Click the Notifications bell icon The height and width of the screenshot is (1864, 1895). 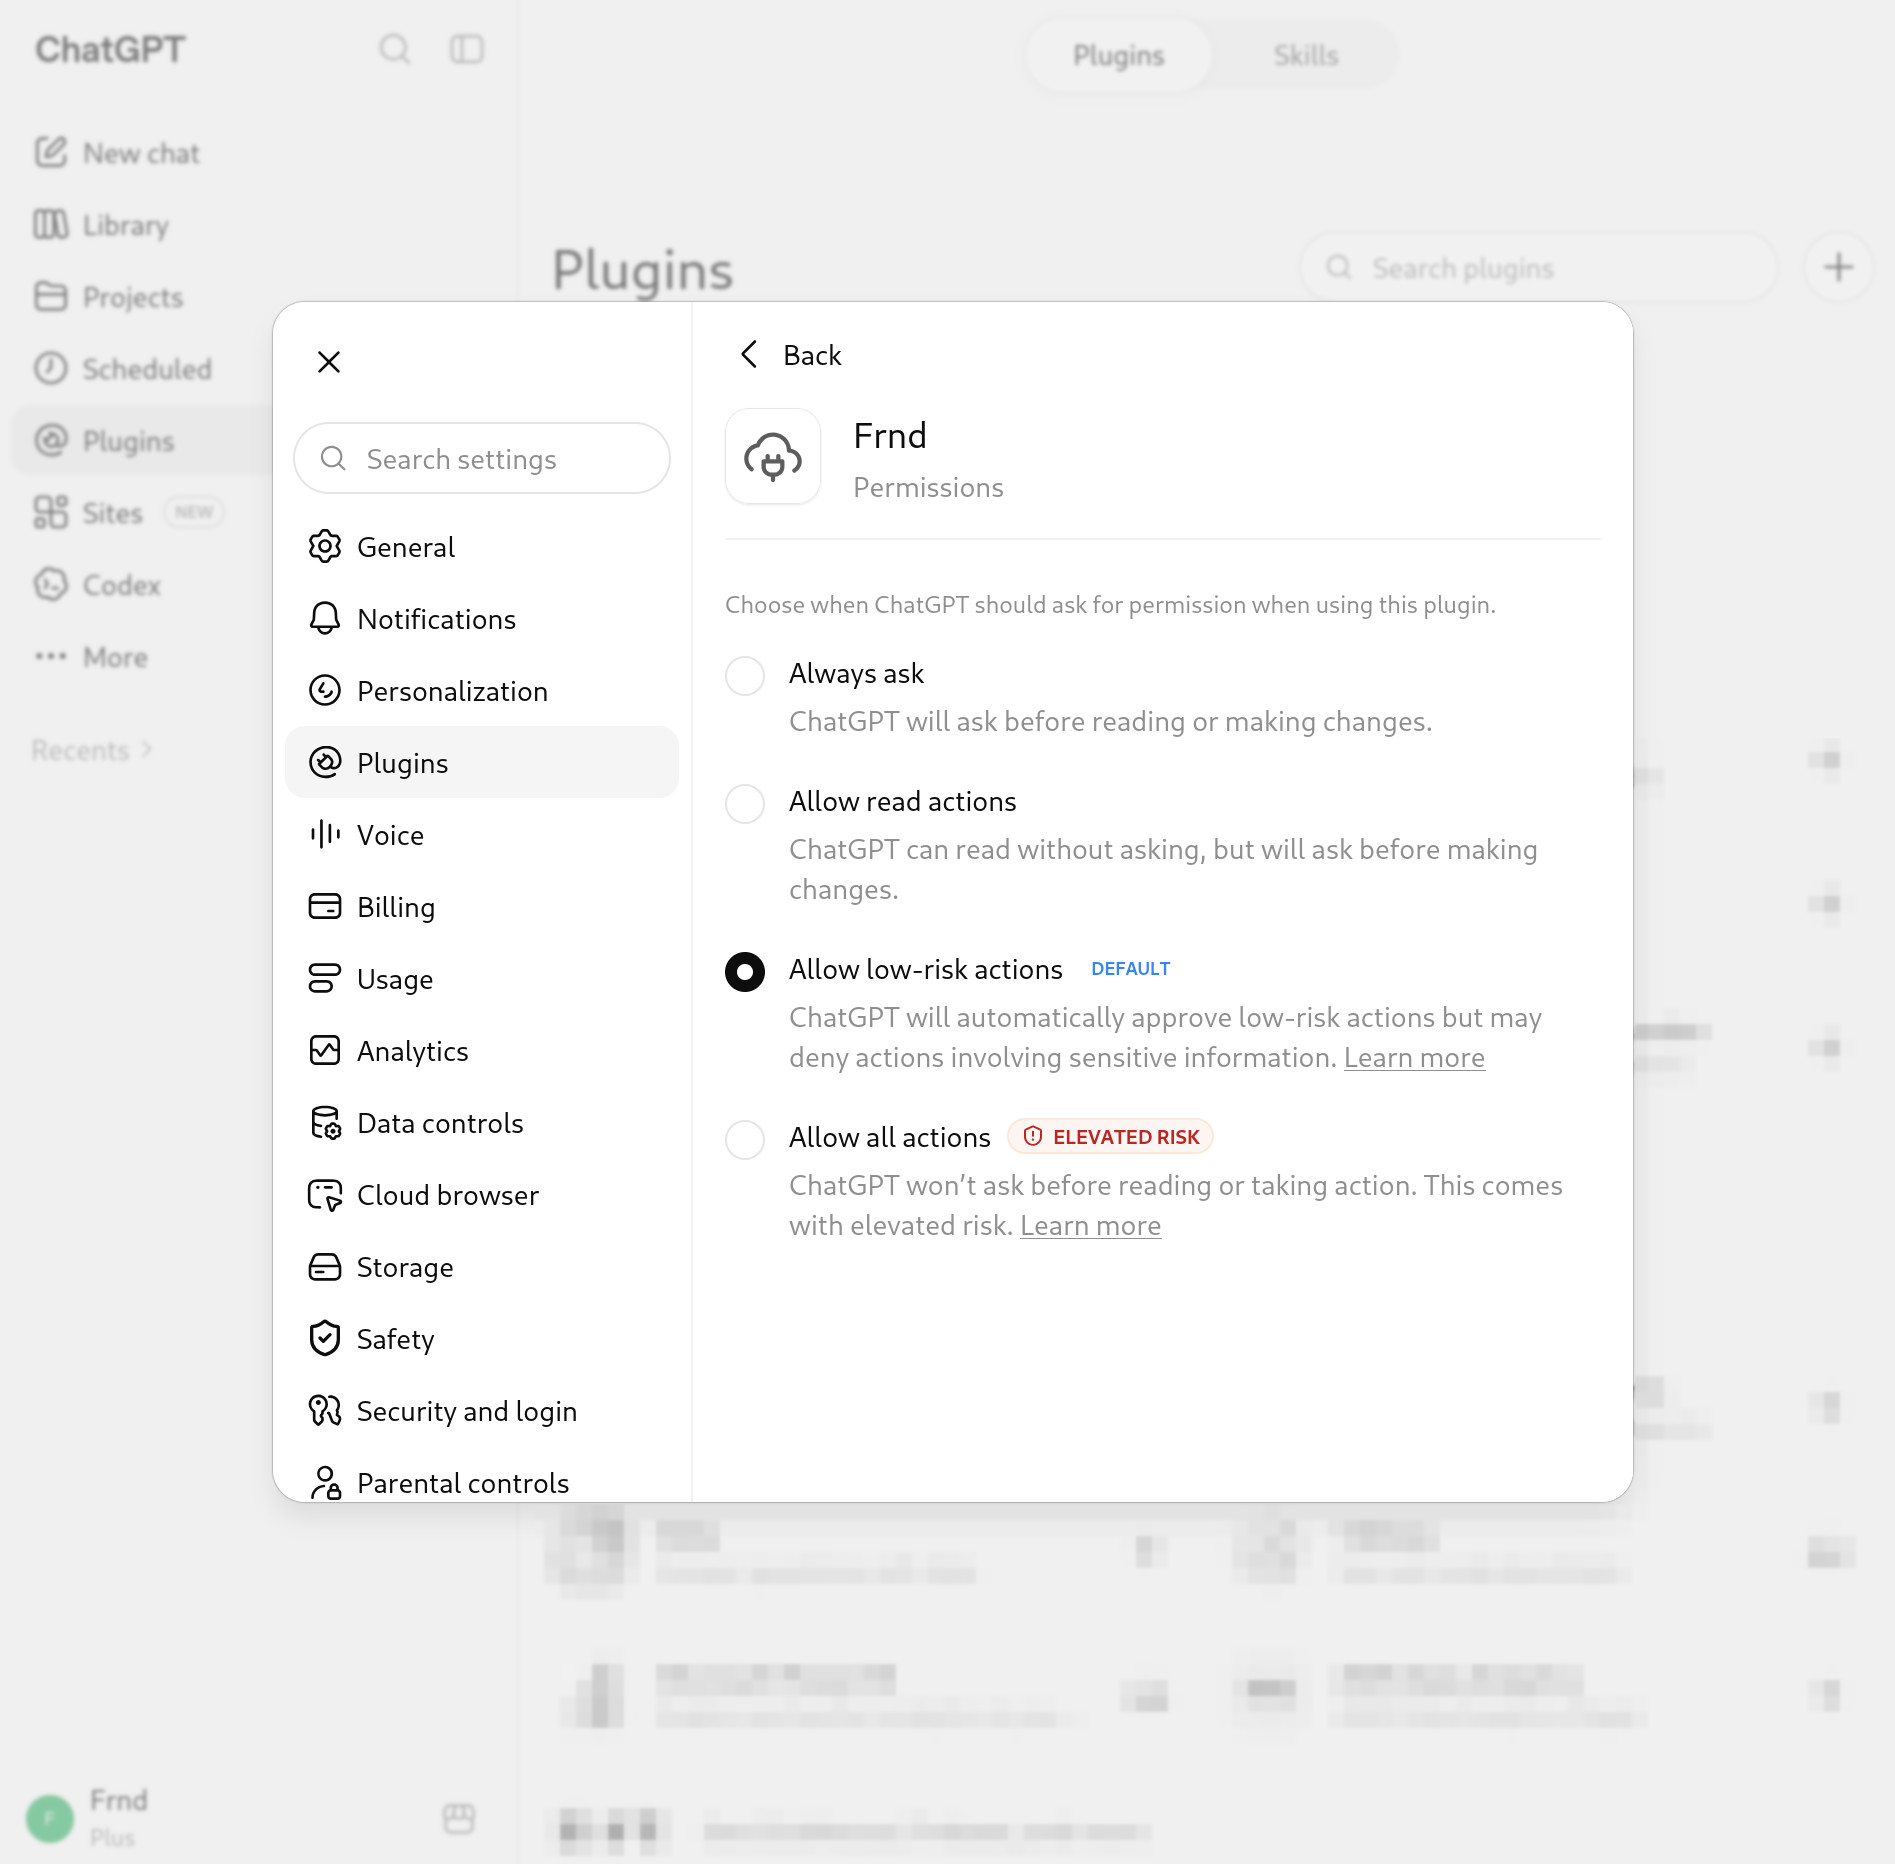coord(325,619)
